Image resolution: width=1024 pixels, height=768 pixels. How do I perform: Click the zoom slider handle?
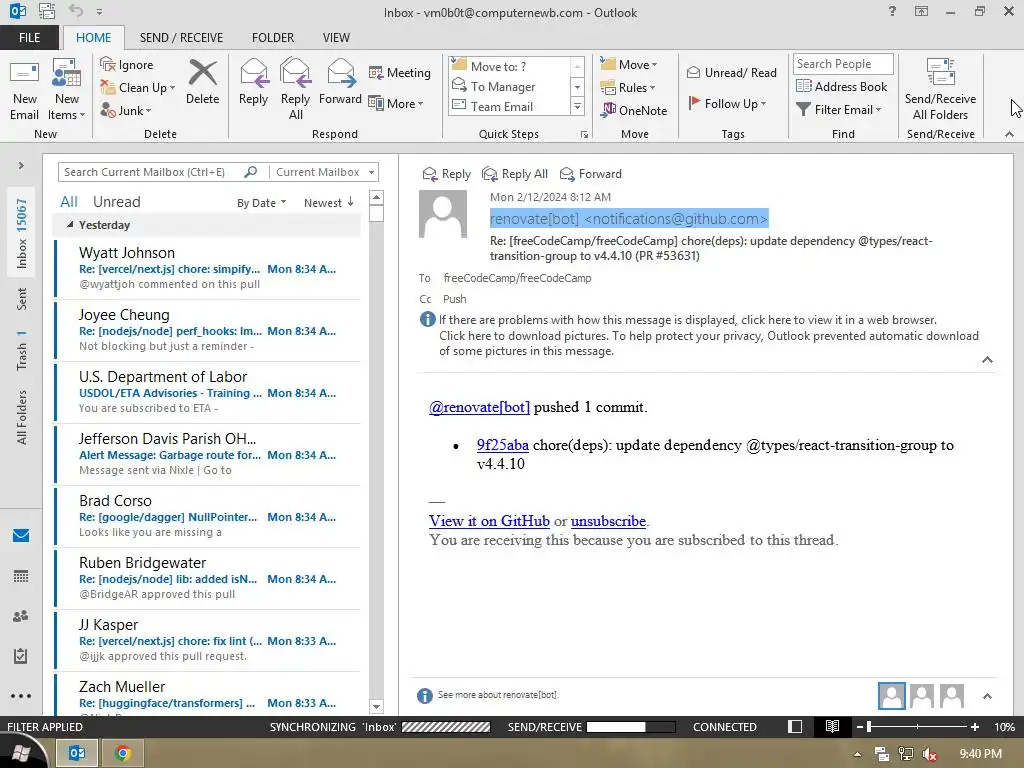coord(869,727)
